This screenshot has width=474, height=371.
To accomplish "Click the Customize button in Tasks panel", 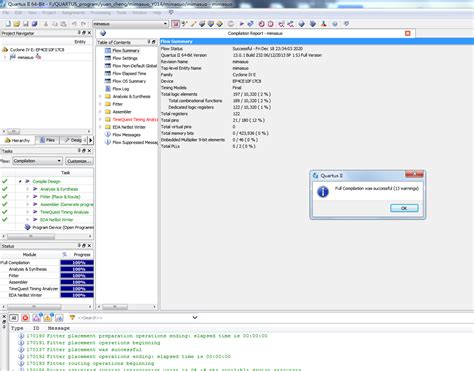I will [x=79, y=161].
